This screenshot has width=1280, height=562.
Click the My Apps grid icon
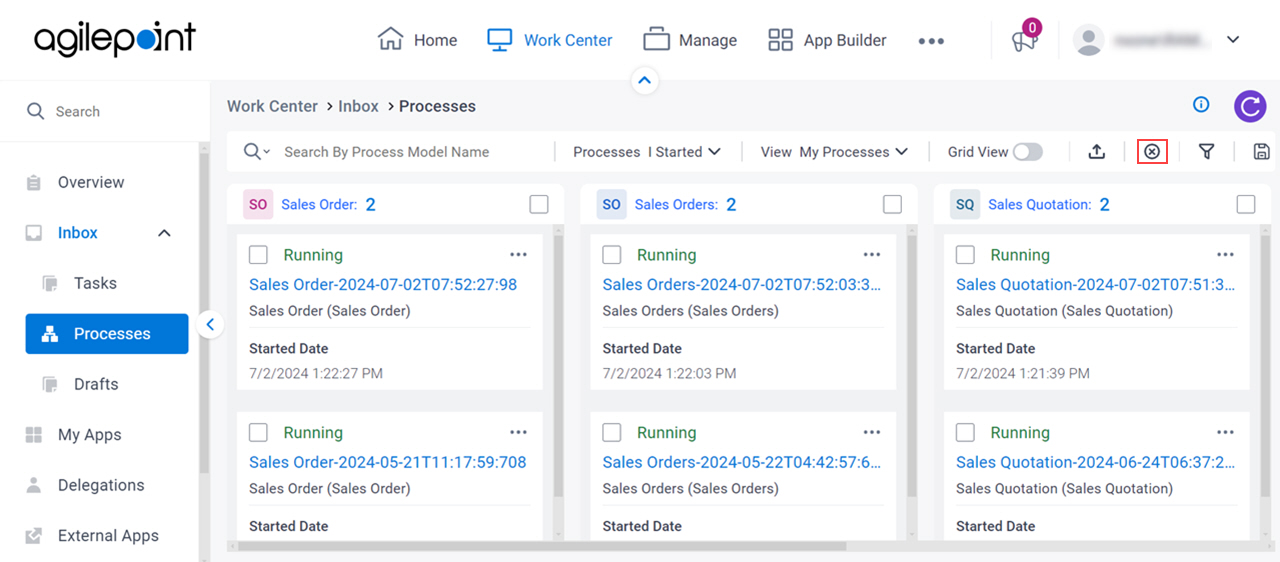click(x=34, y=435)
